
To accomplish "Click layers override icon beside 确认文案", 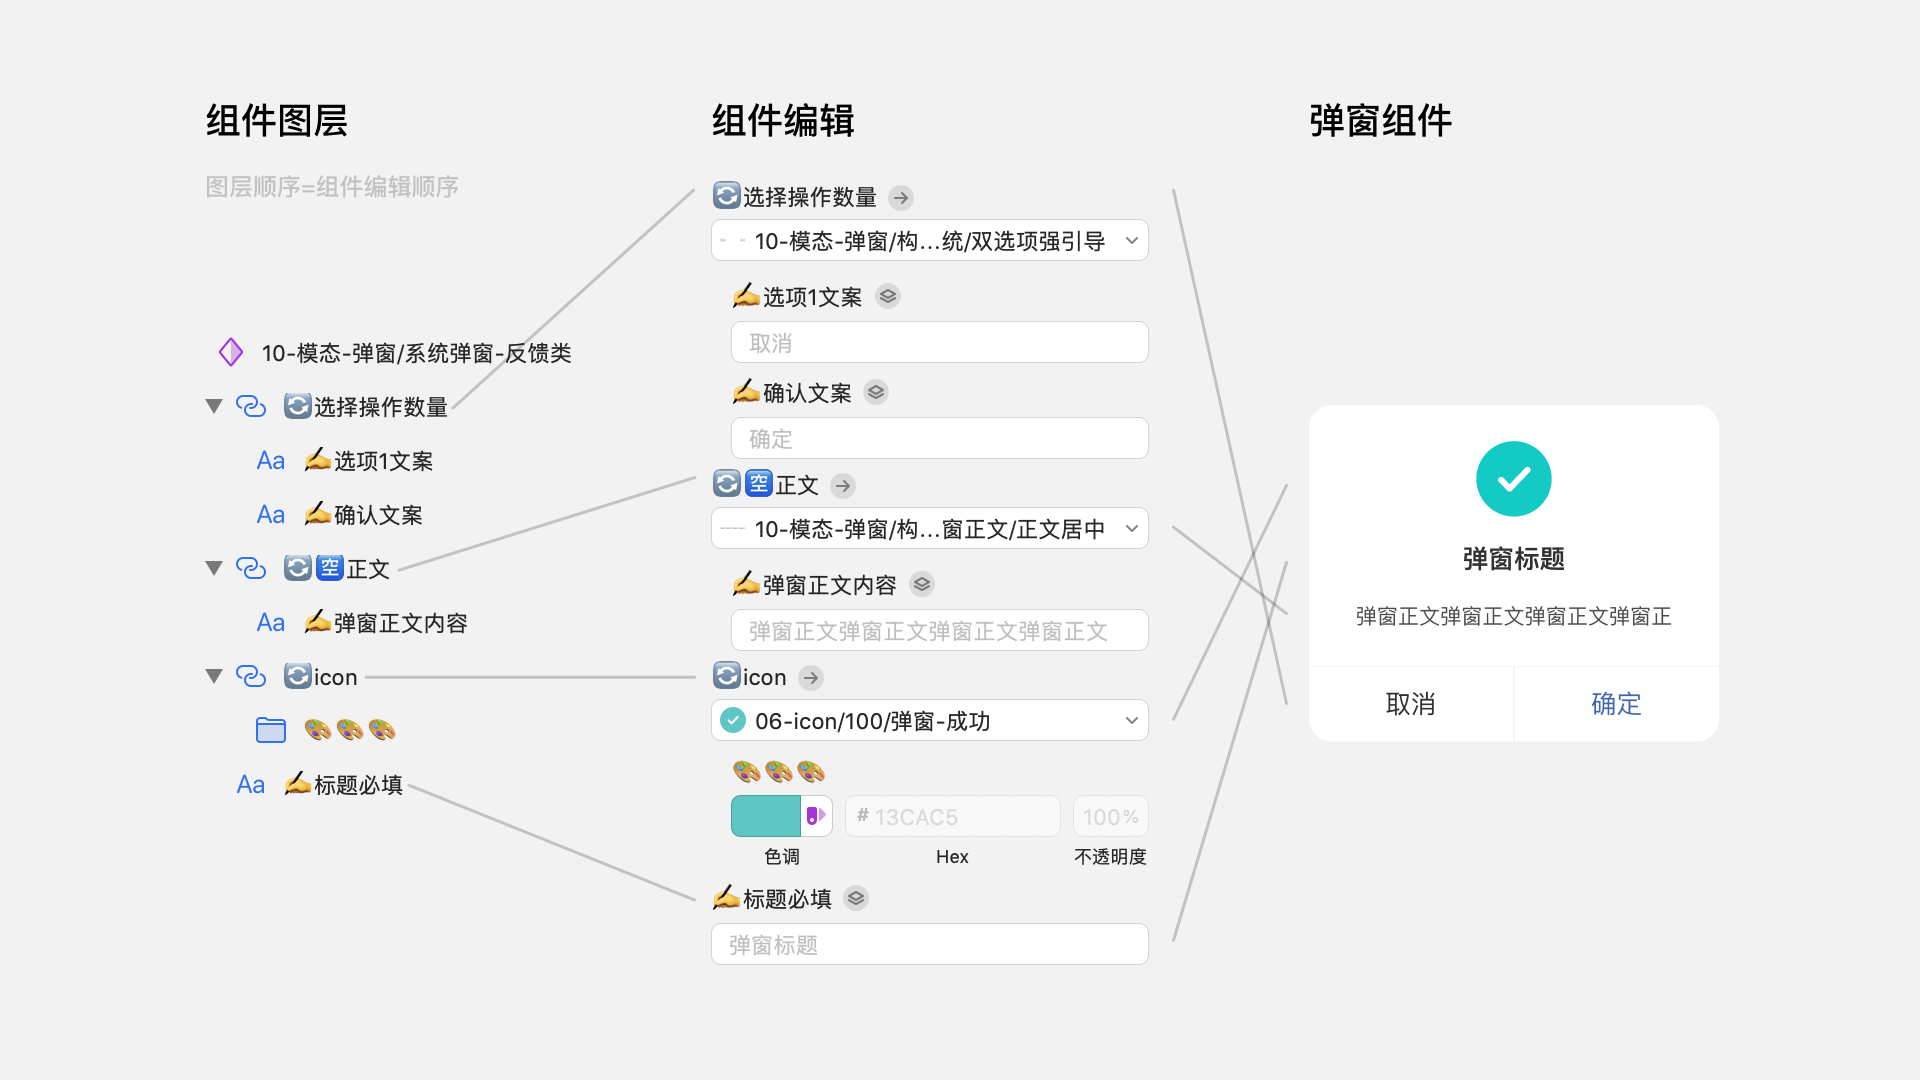I will point(876,393).
